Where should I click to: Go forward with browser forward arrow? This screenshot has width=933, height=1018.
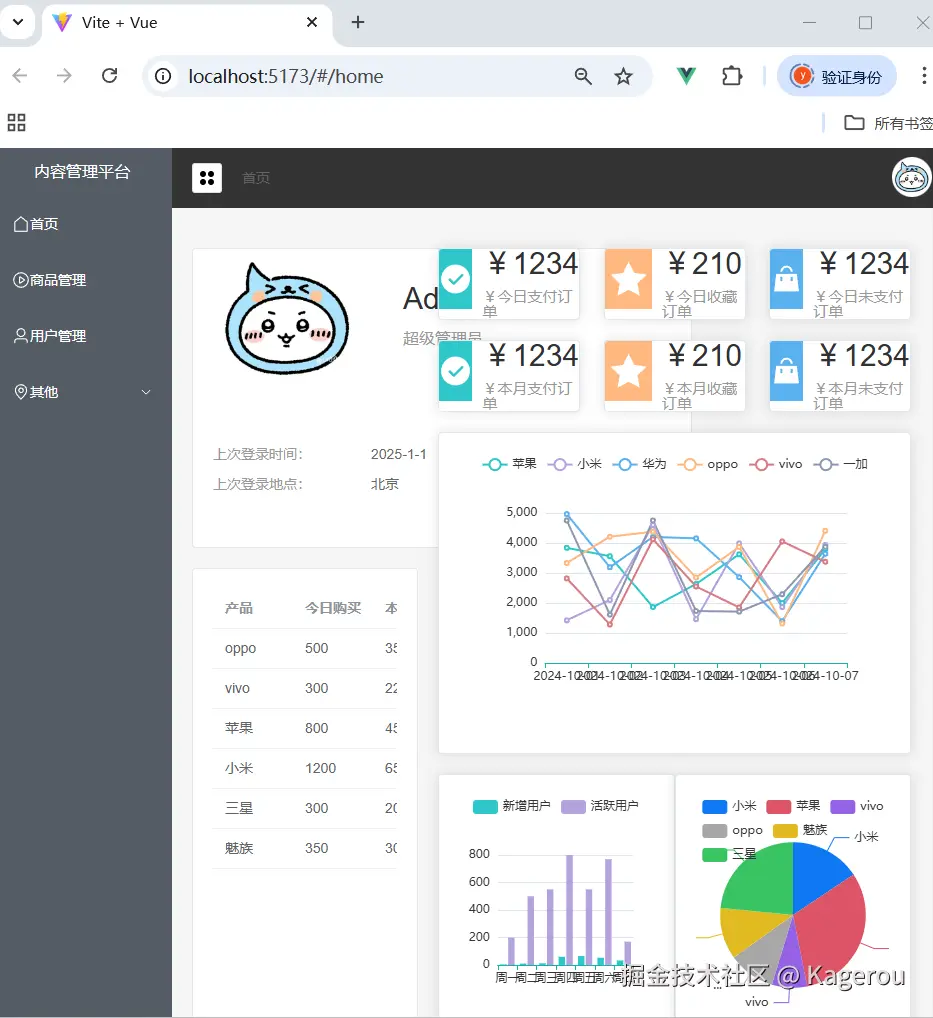[x=64, y=76]
